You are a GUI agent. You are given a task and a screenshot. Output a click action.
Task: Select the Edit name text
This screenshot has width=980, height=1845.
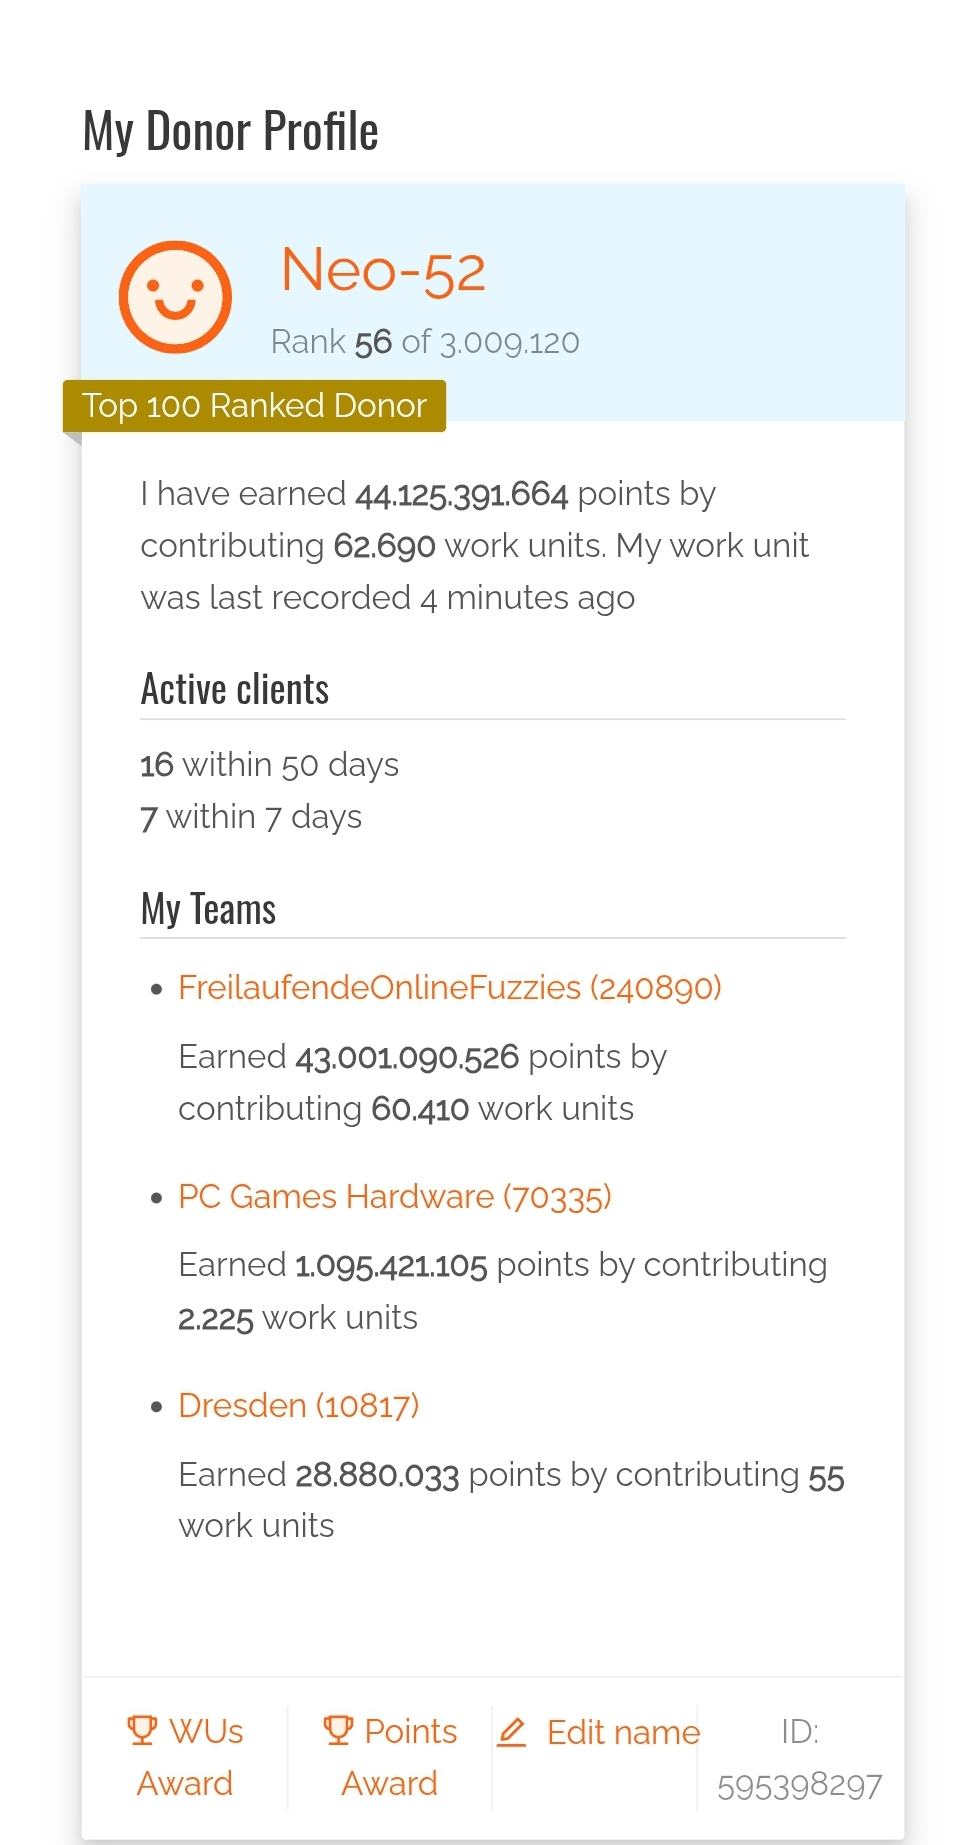tap(623, 1732)
